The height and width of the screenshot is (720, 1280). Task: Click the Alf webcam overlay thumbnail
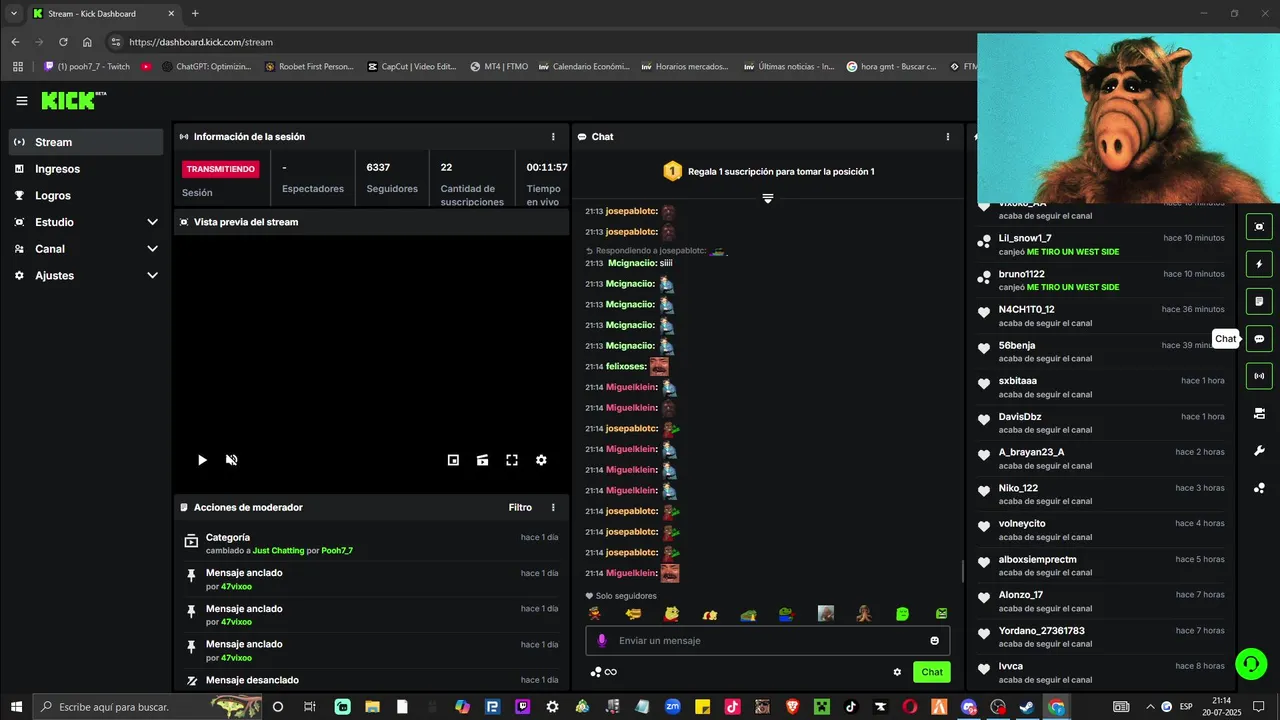click(1128, 119)
